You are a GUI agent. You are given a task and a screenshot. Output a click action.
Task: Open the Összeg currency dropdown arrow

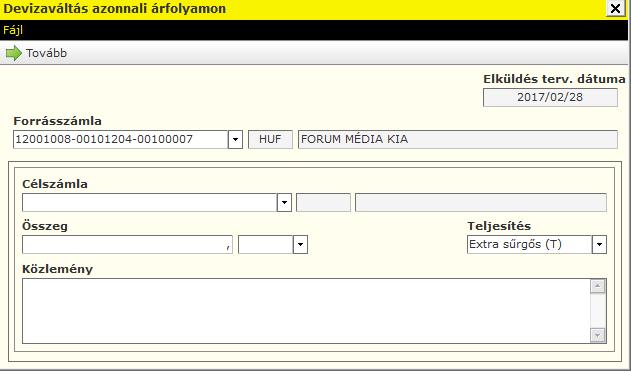pyautogui.click(x=300, y=245)
